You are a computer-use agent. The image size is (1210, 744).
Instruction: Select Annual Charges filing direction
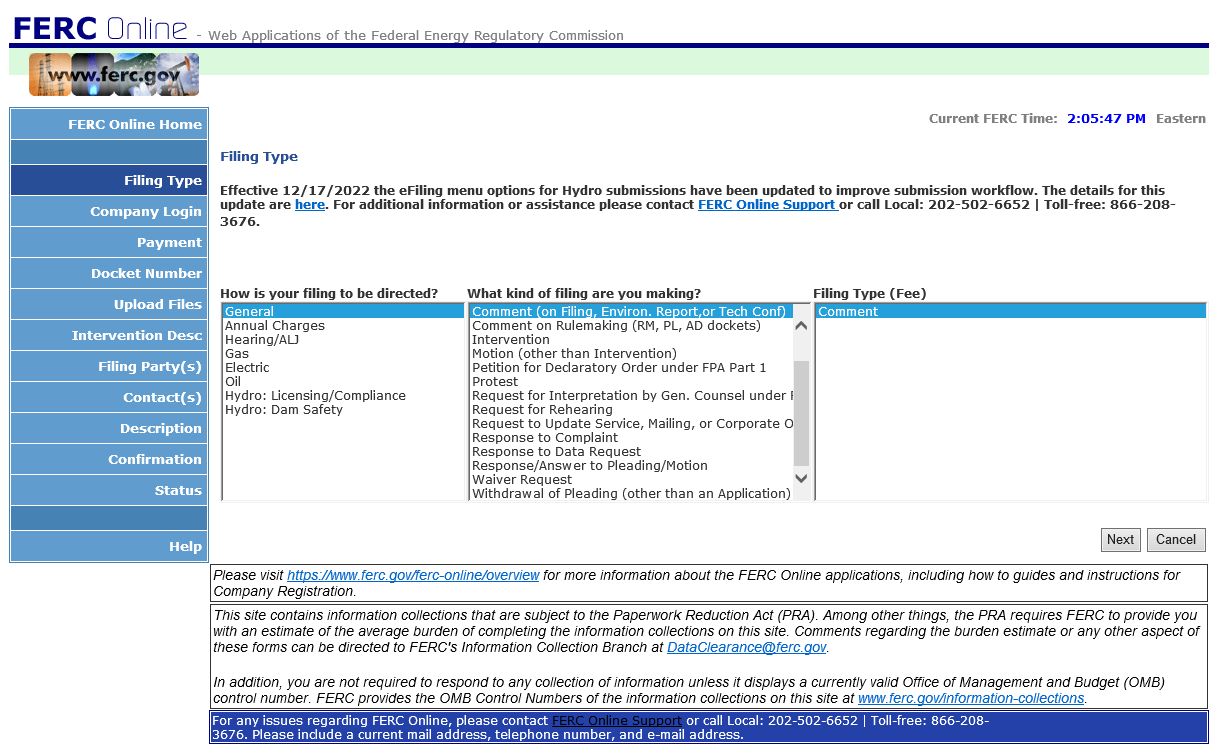coord(343,326)
